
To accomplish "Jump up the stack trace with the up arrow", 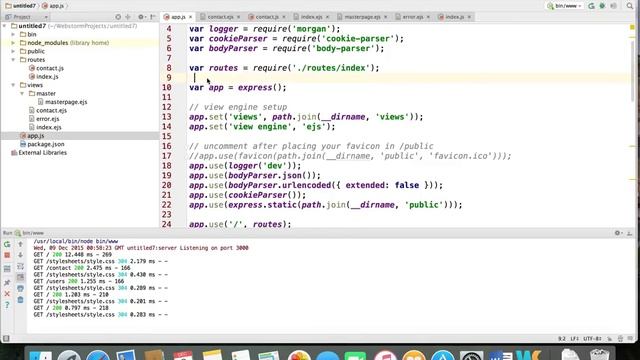I will click(20, 244).
